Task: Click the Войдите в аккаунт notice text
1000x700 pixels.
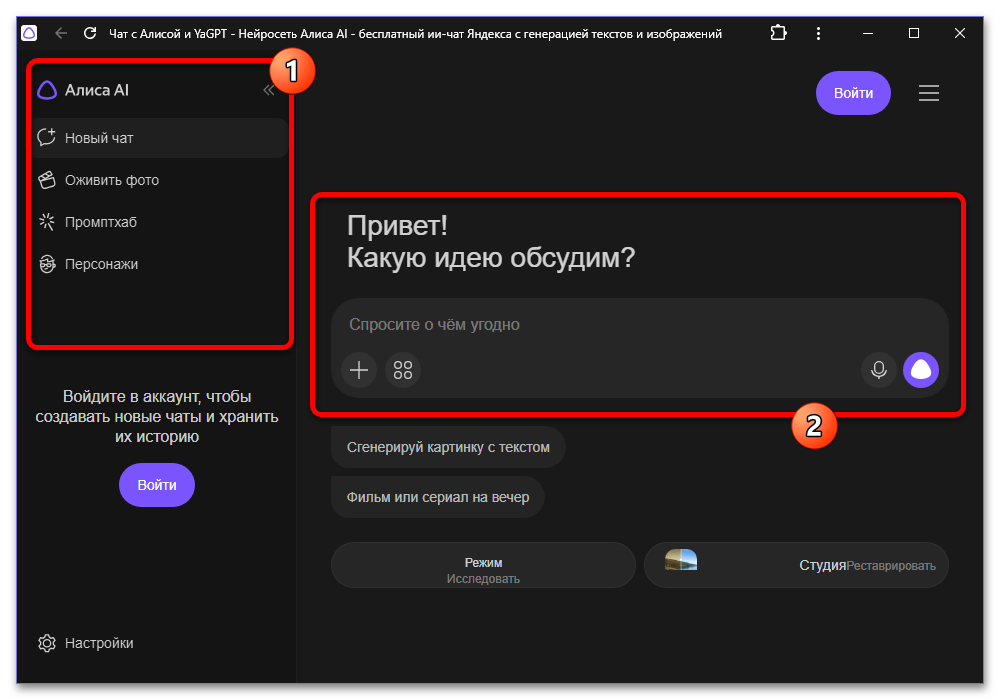Action: click(157, 417)
